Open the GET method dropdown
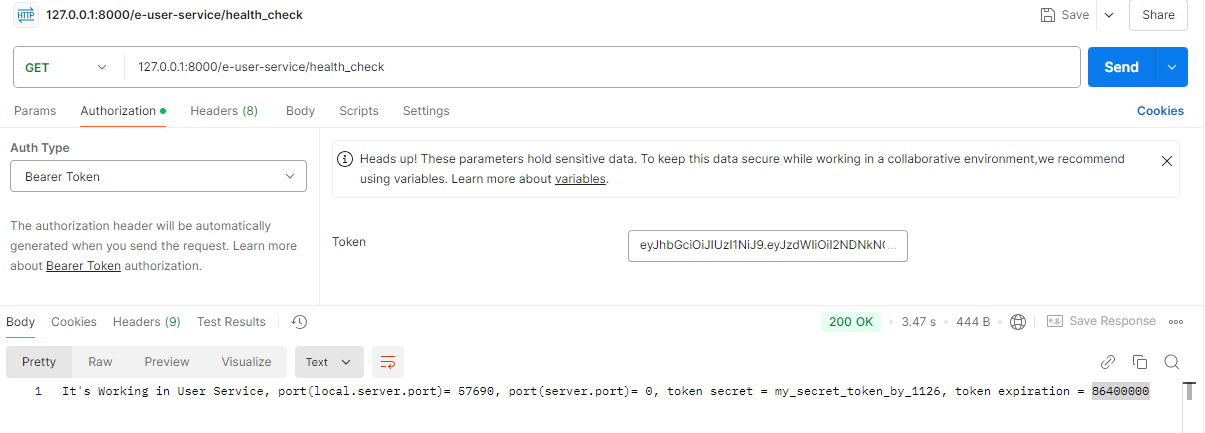This screenshot has height=433, width=1205. [x=66, y=67]
